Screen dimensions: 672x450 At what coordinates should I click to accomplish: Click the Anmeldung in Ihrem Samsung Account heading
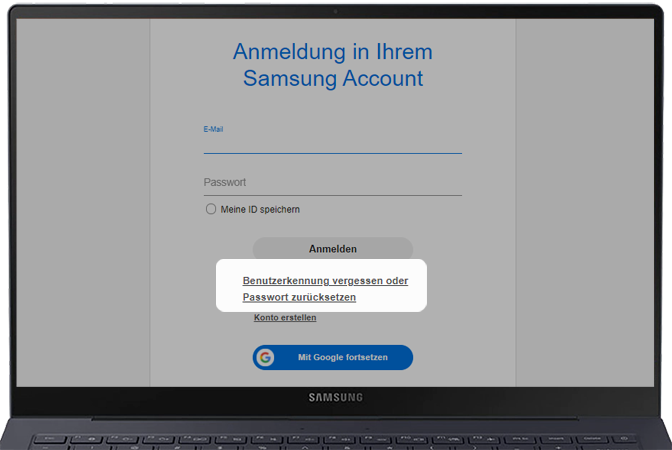[x=333, y=65]
